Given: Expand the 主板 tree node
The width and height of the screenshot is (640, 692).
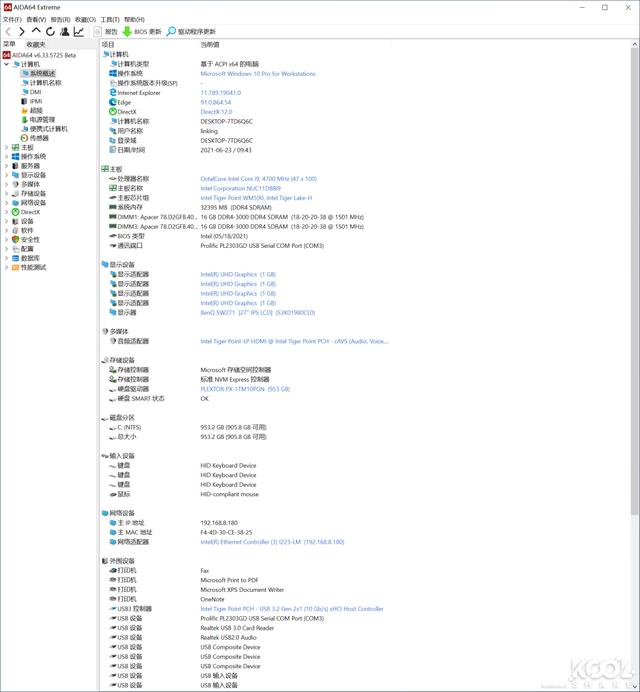Looking at the screenshot, I should (x=7, y=147).
